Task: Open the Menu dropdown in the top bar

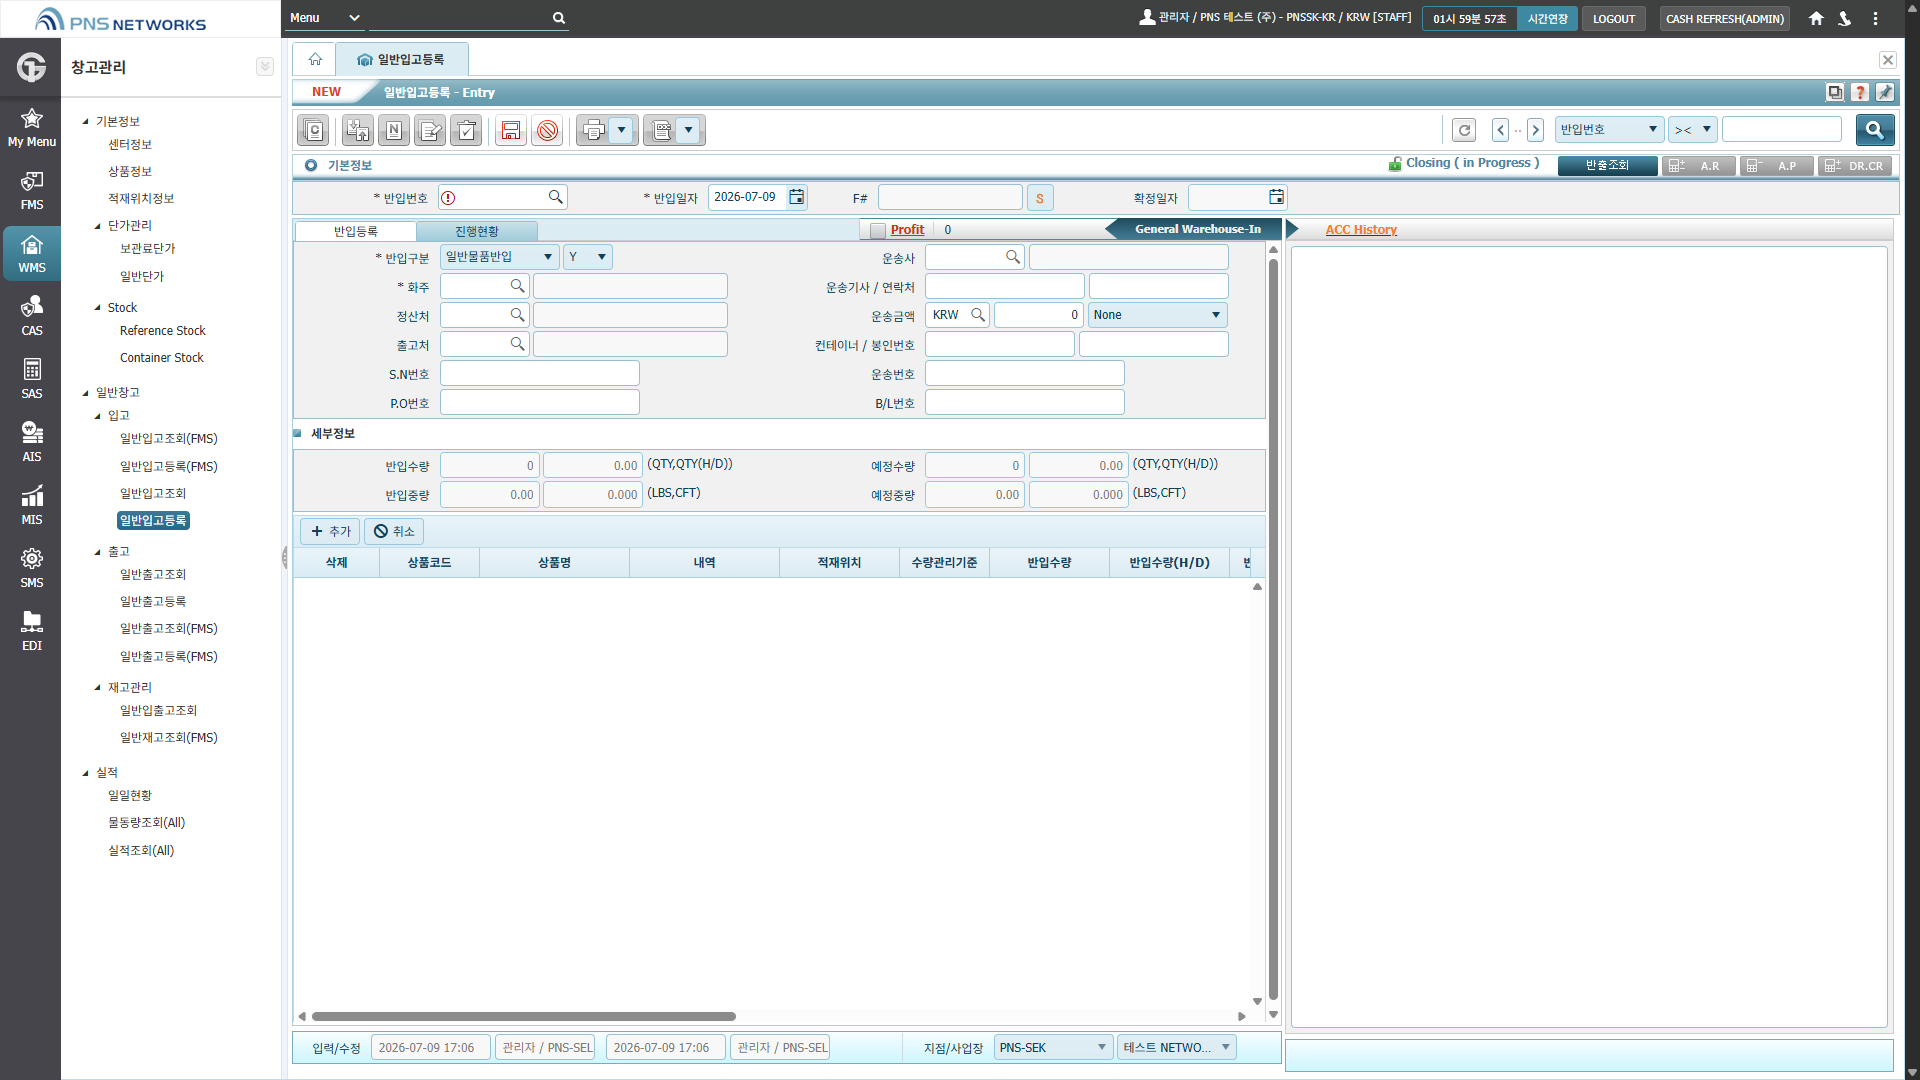Action: pos(324,18)
